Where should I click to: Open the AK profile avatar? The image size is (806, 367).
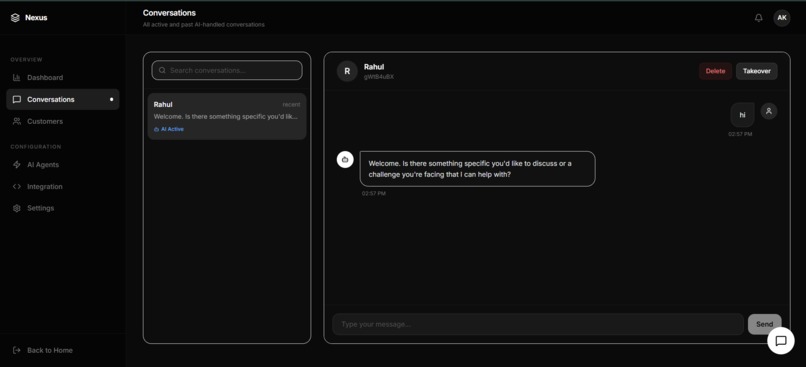click(x=782, y=17)
